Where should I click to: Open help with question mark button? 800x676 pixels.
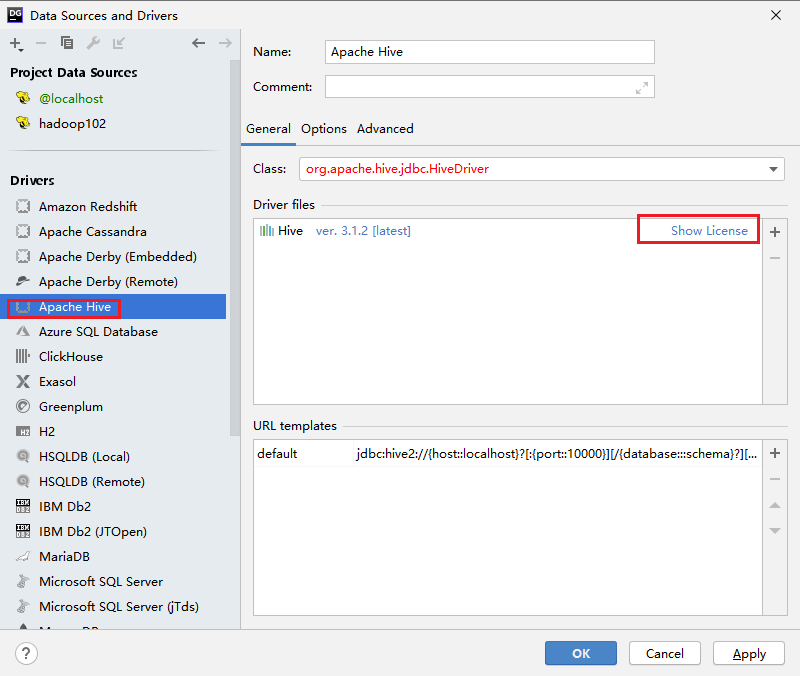pyautogui.click(x=26, y=654)
